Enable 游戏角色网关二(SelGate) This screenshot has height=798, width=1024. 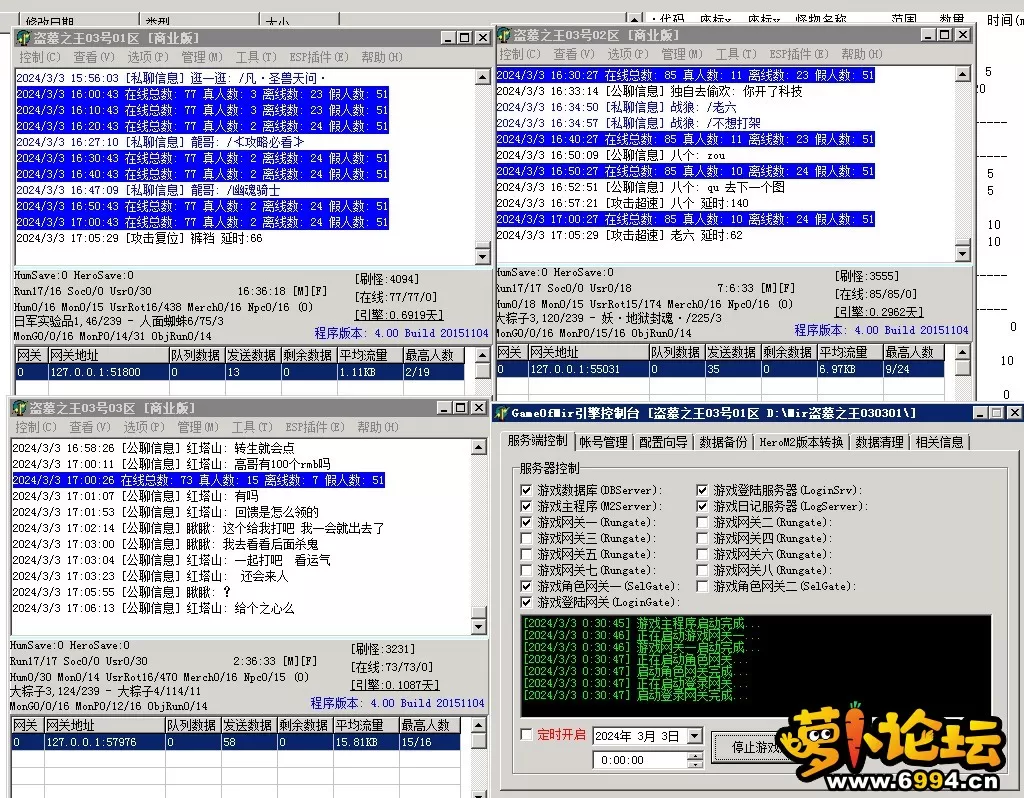[x=702, y=586]
